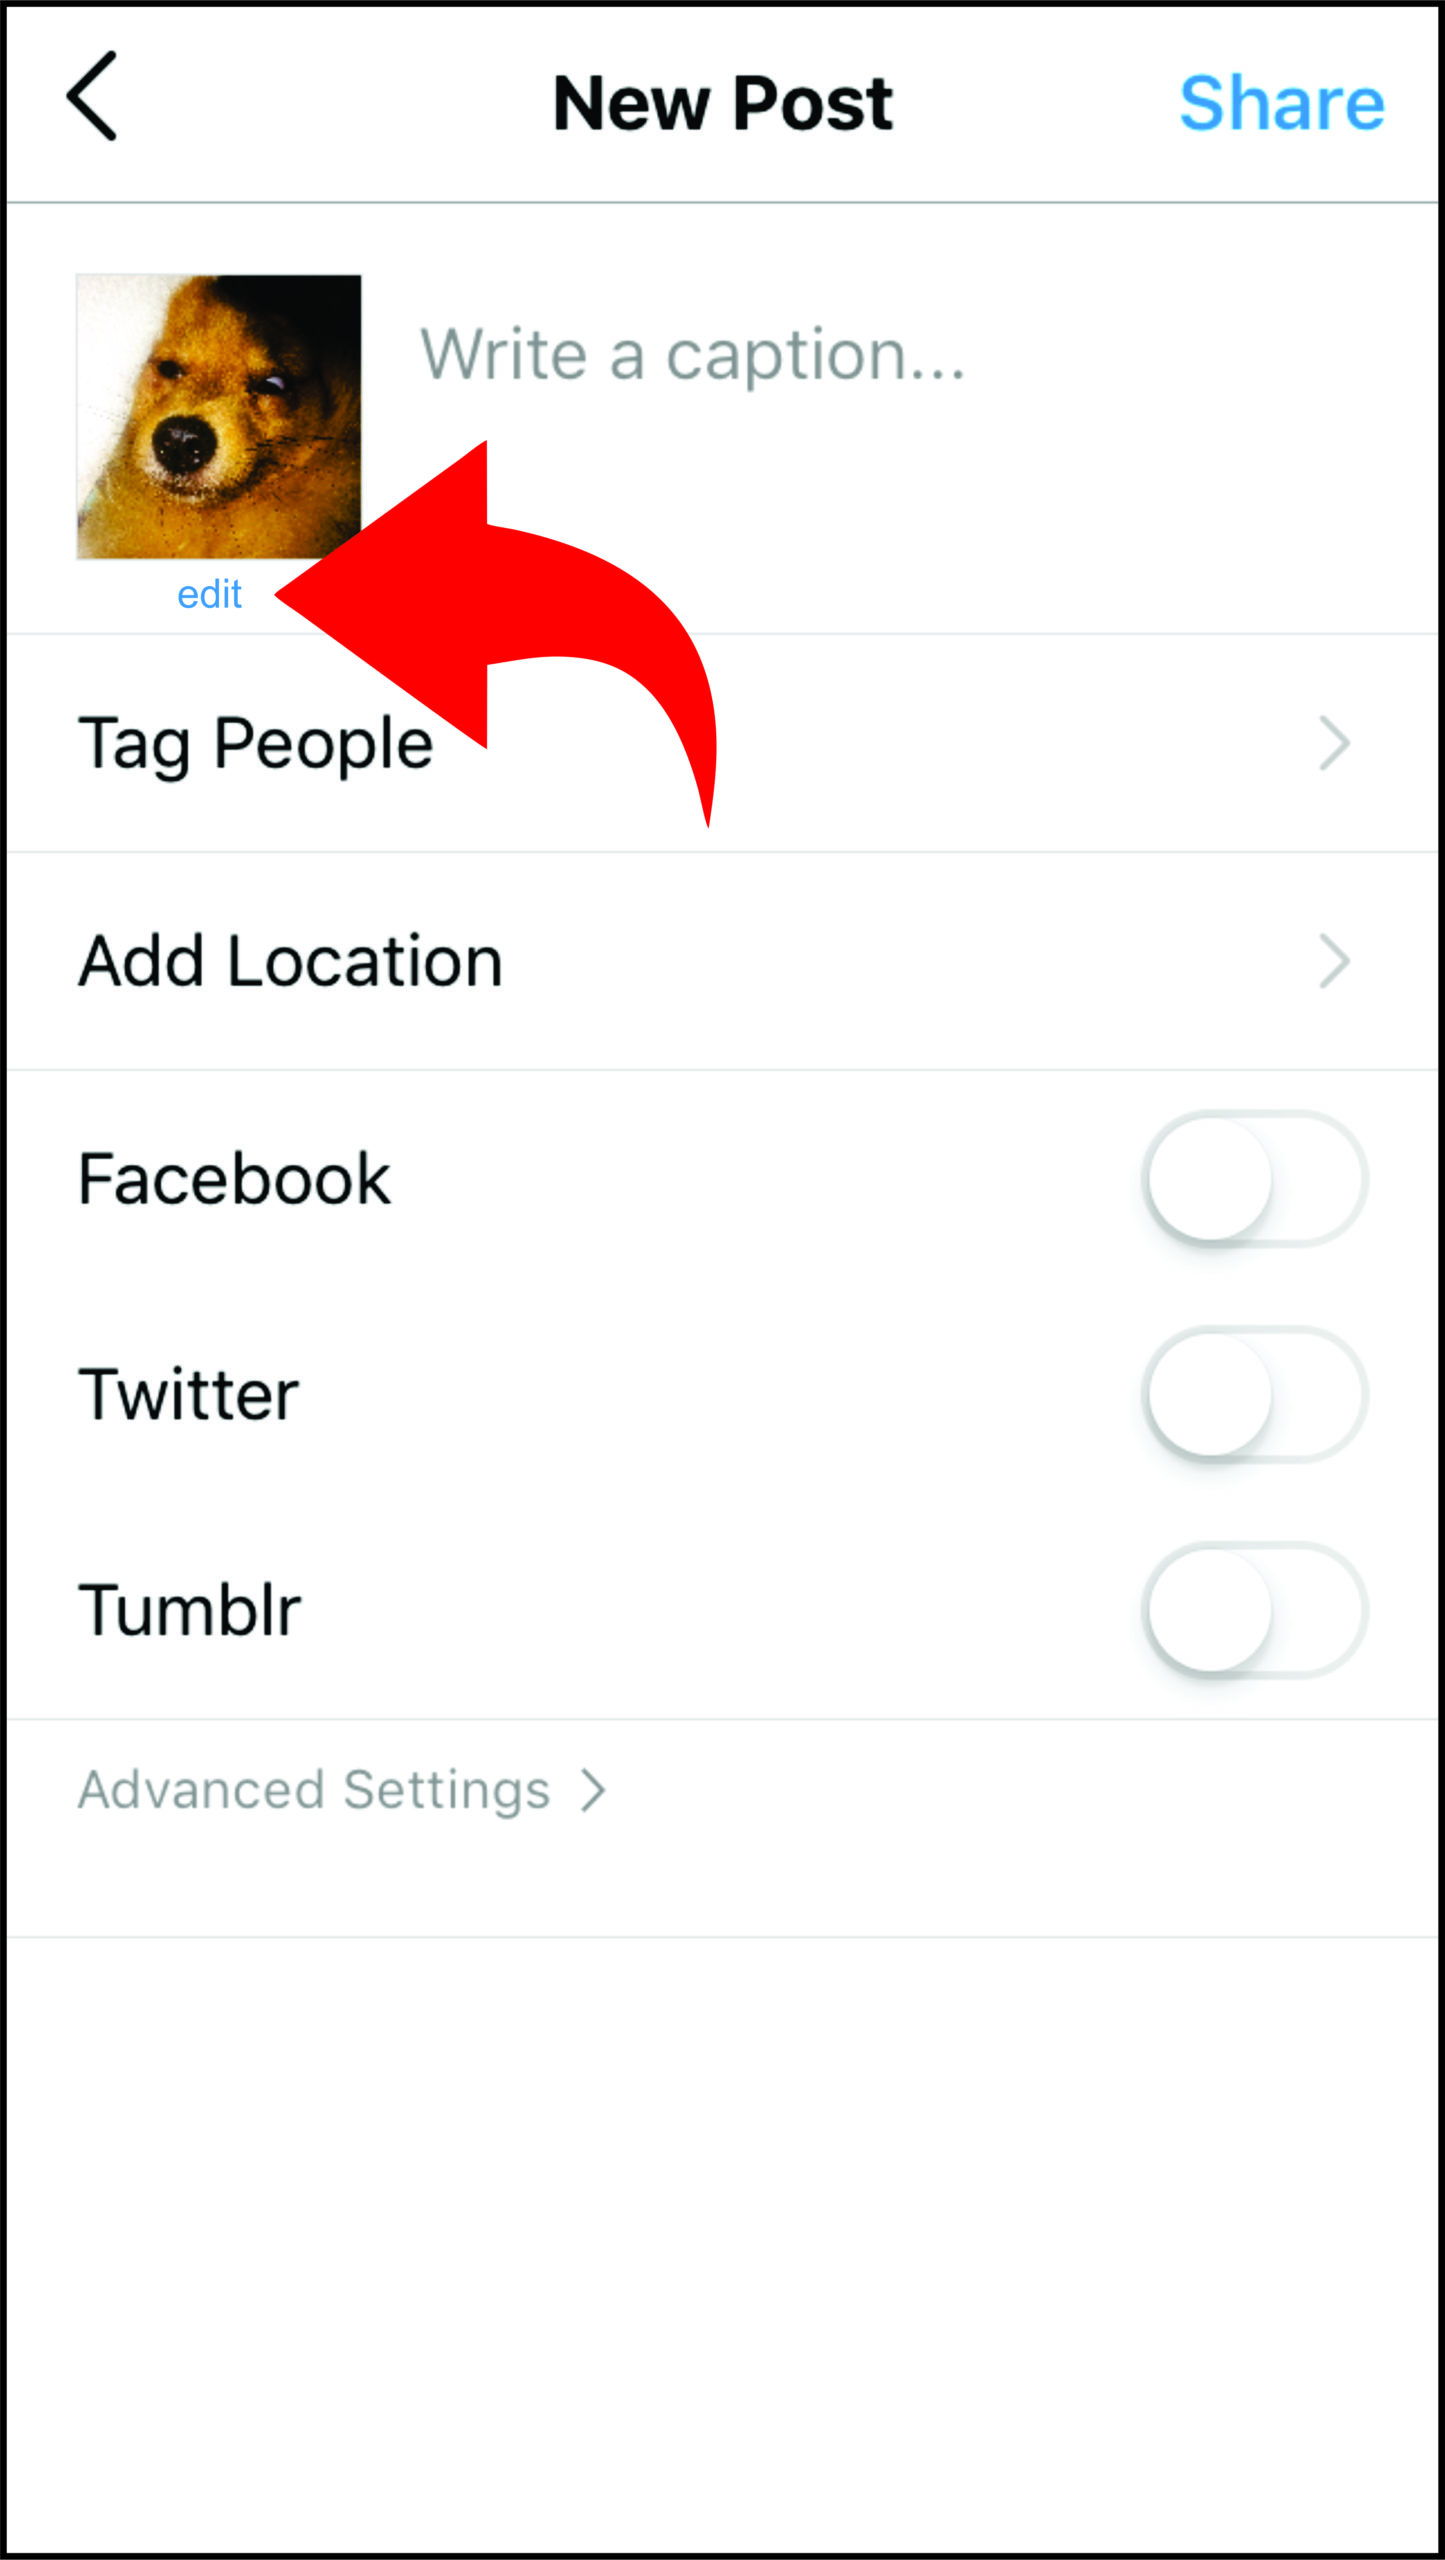Viewport: 1445px width, 2560px height.
Task: Expand Tag People using its chevron
Action: [x=1335, y=743]
